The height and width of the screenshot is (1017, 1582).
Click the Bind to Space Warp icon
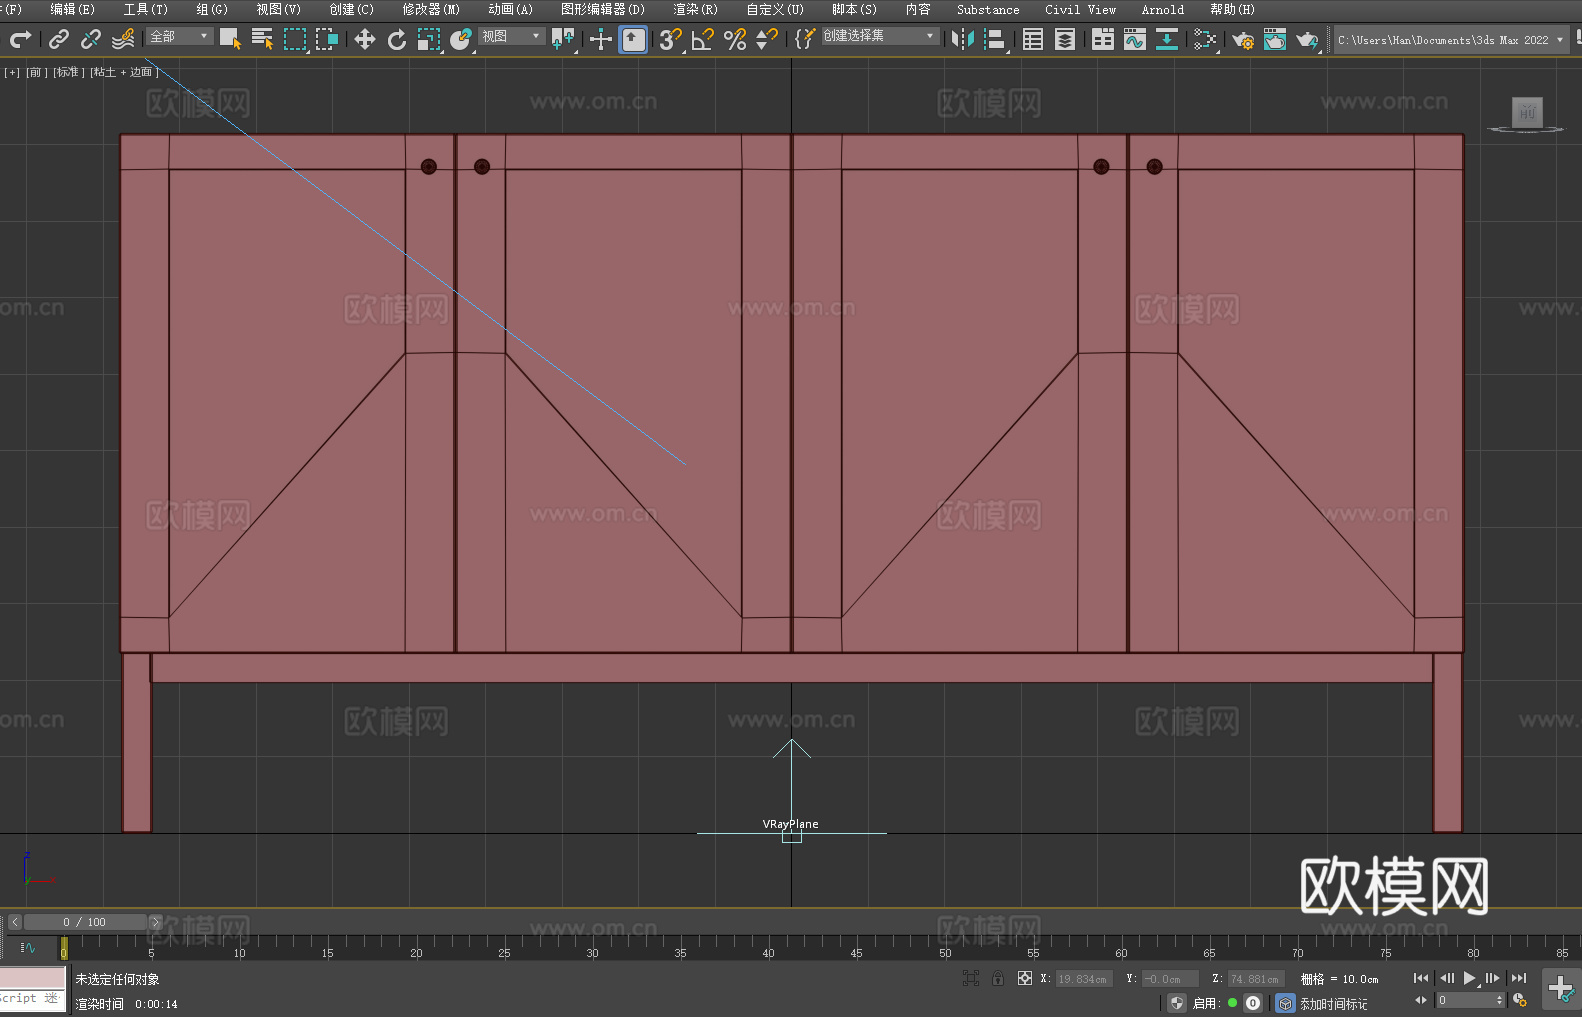(123, 39)
